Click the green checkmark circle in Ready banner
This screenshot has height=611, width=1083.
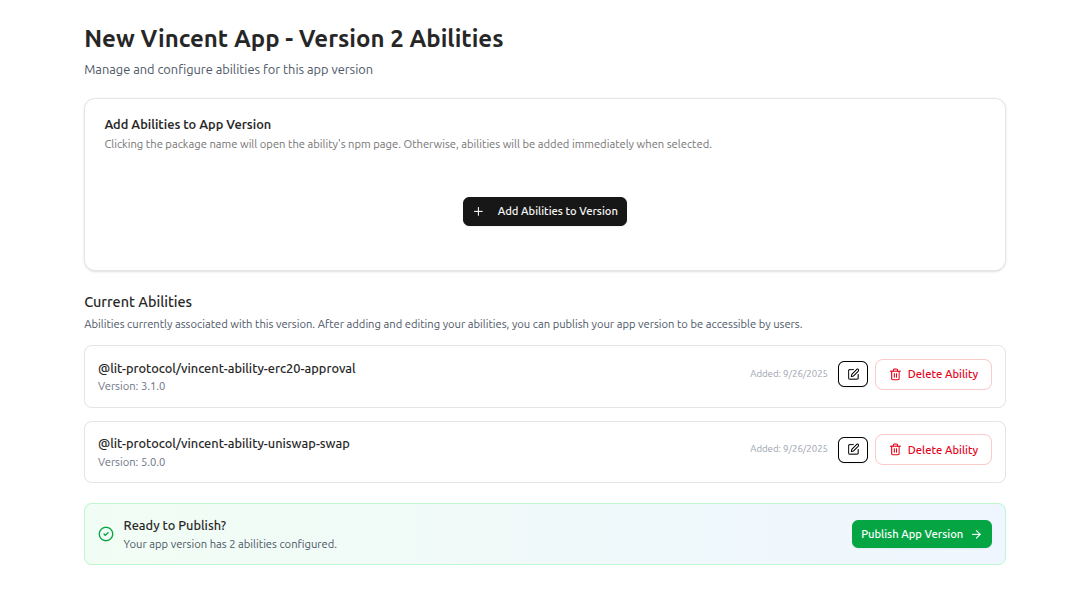(x=105, y=534)
